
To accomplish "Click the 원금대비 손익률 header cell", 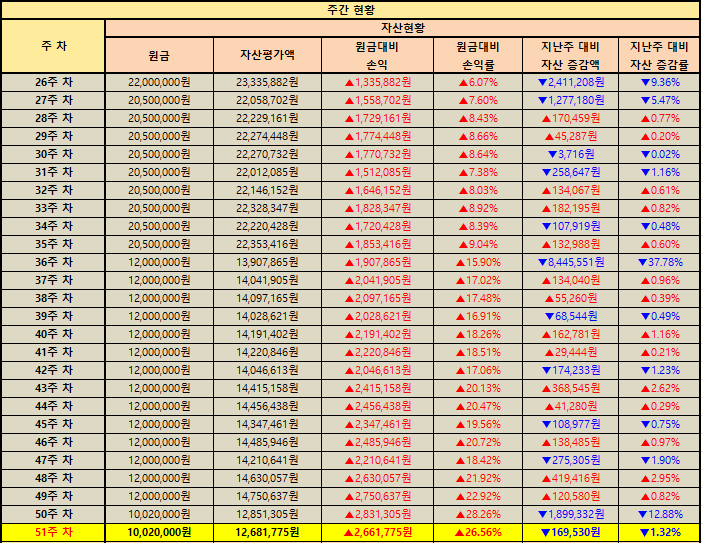I will point(478,55).
